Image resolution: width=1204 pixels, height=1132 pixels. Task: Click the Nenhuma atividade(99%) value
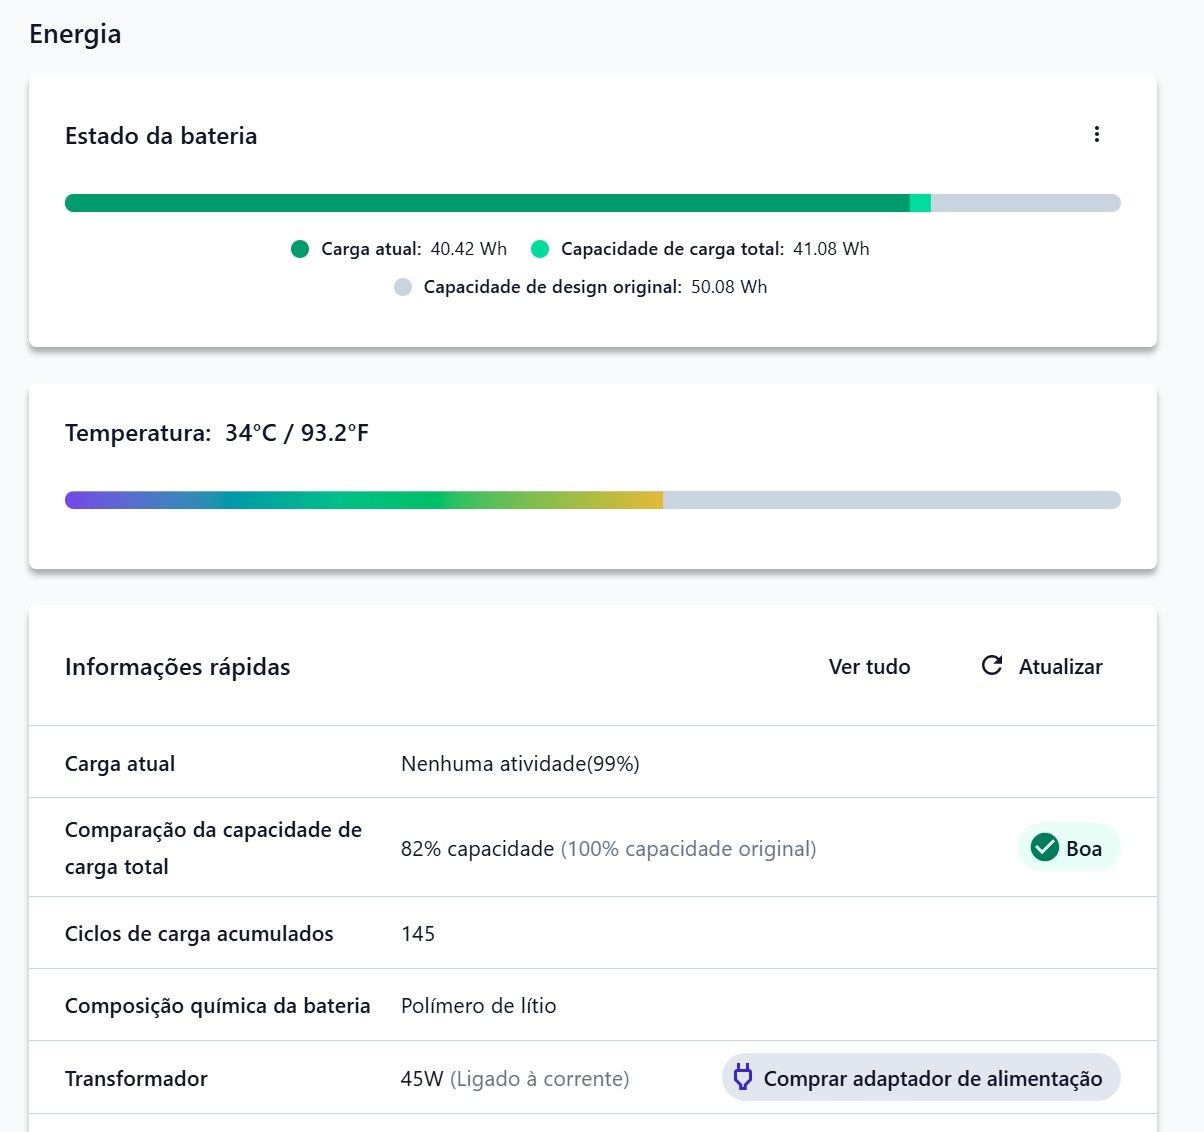(x=520, y=764)
